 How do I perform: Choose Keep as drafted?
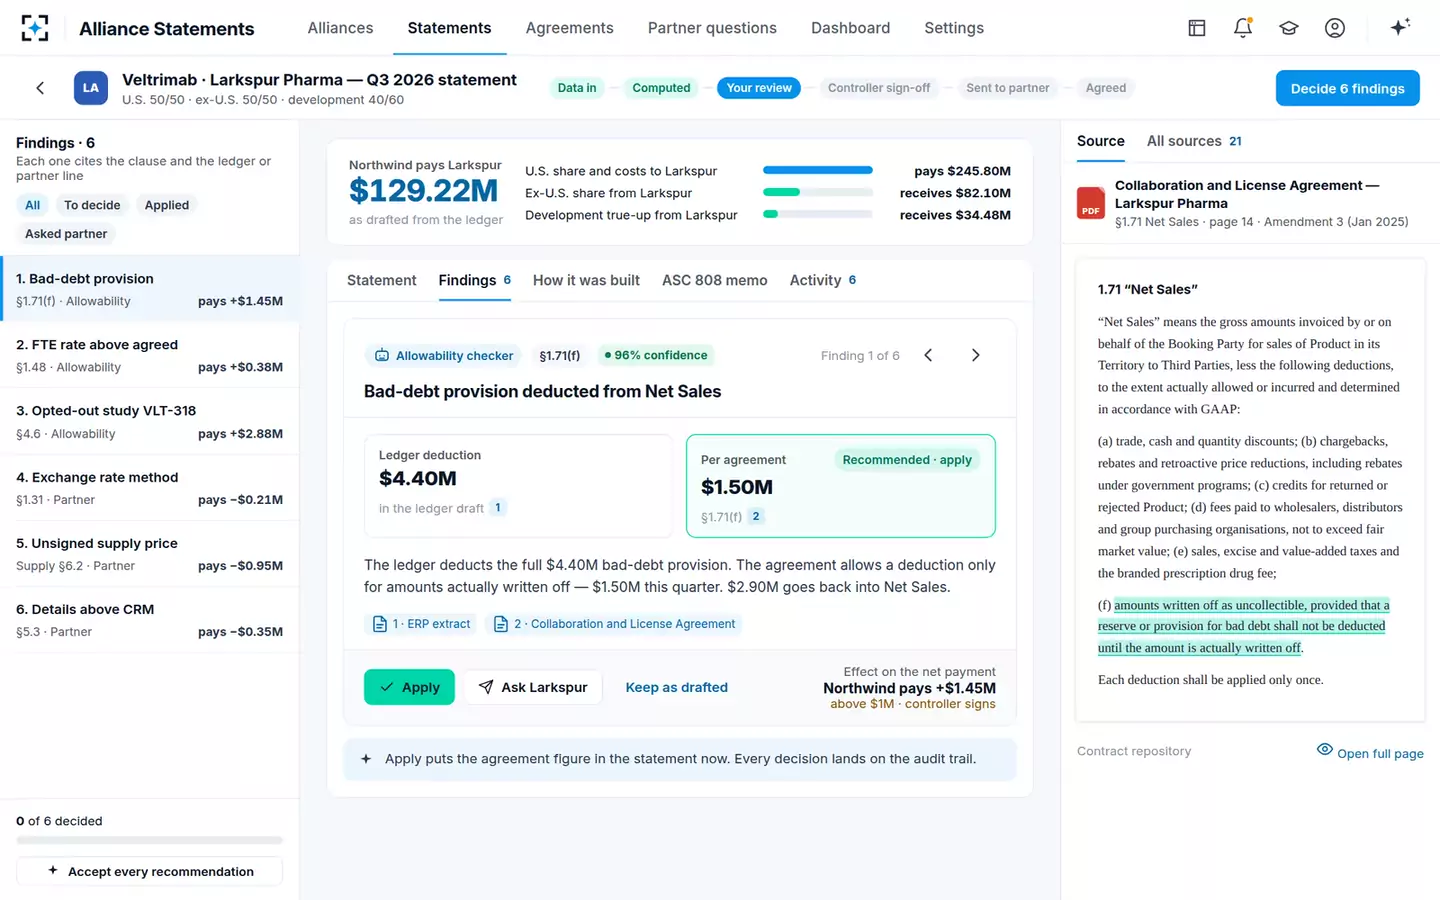pyautogui.click(x=677, y=687)
